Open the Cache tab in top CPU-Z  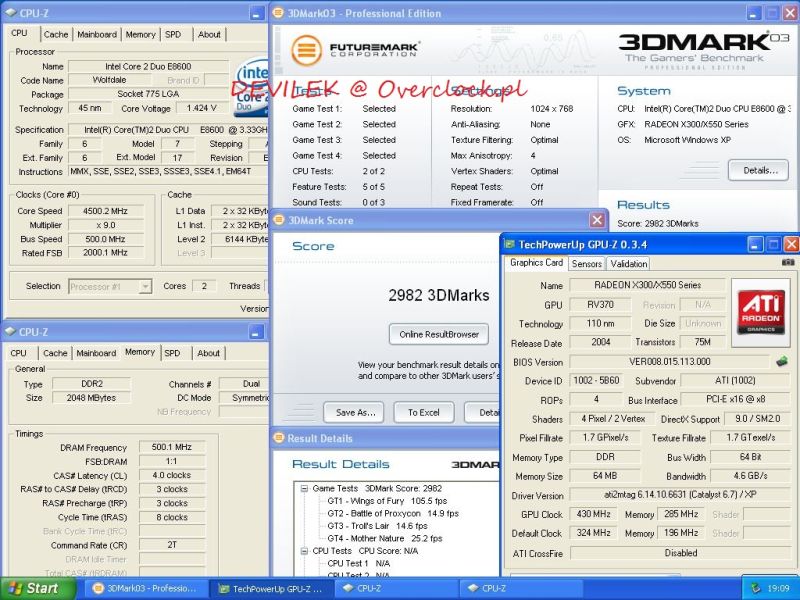pyautogui.click(x=56, y=35)
